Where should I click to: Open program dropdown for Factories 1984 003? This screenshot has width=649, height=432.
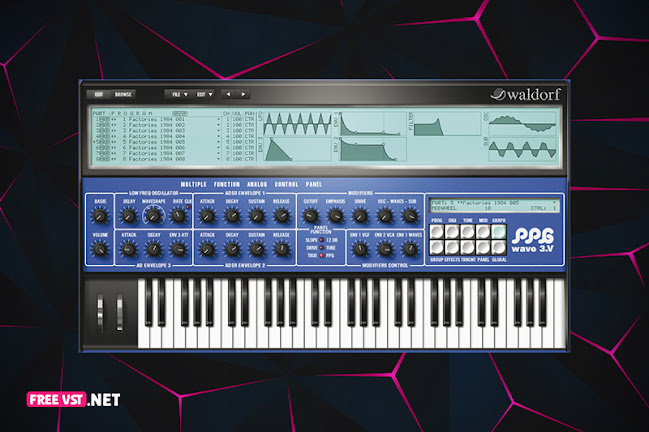(219, 131)
